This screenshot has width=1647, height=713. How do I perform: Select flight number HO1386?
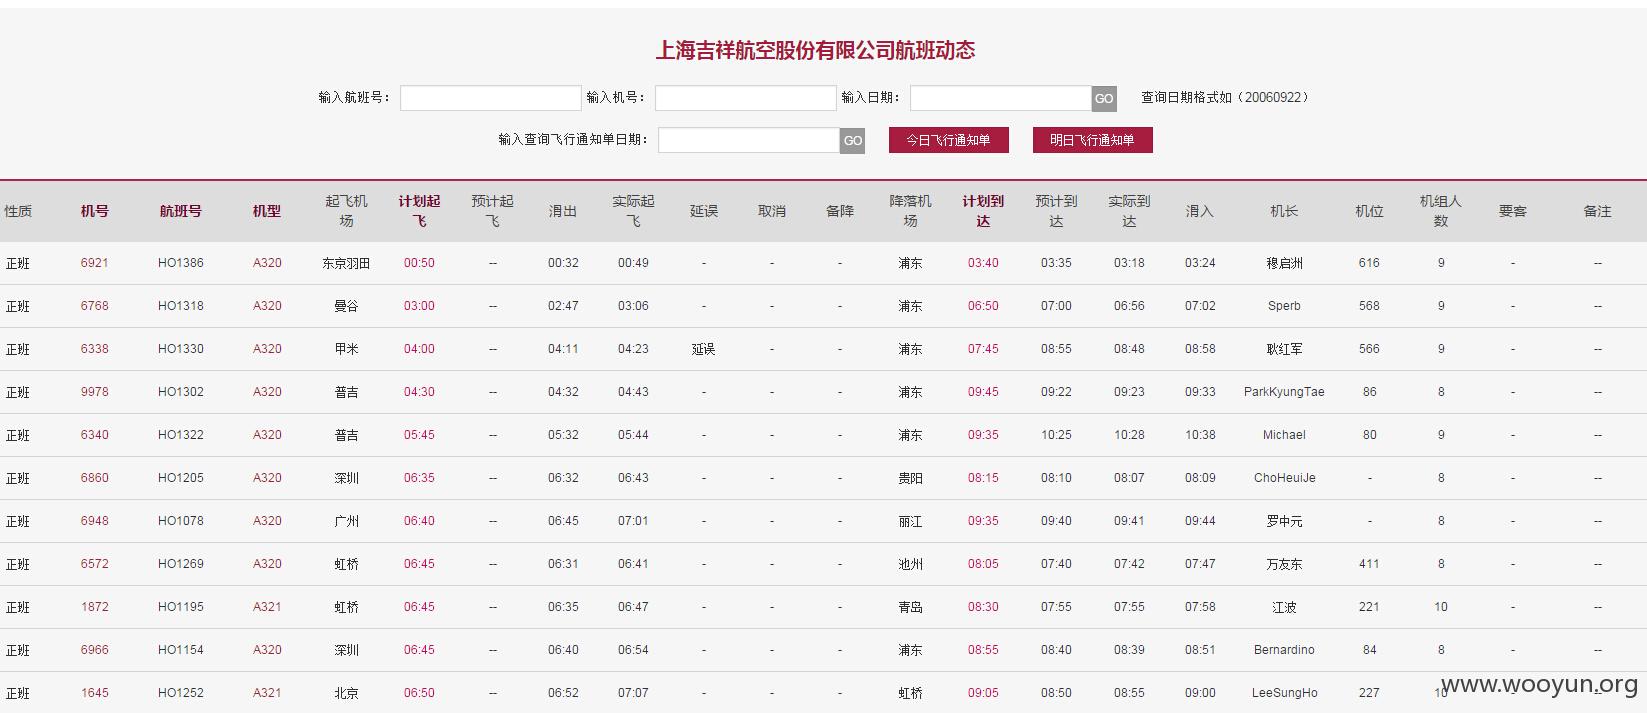(x=181, y=263)
